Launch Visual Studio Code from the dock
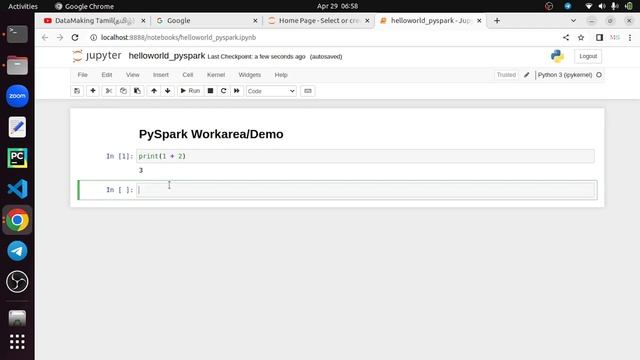The image size is (640, 360). [17, 189]
